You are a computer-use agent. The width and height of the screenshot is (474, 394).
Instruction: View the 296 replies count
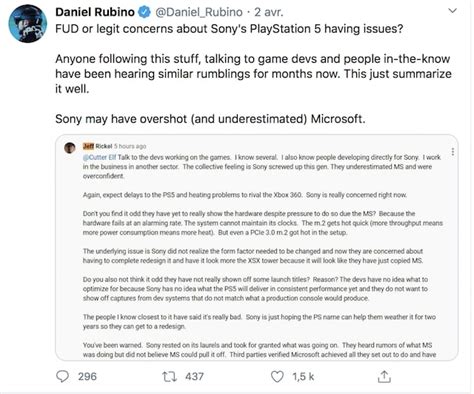[87, 377]
